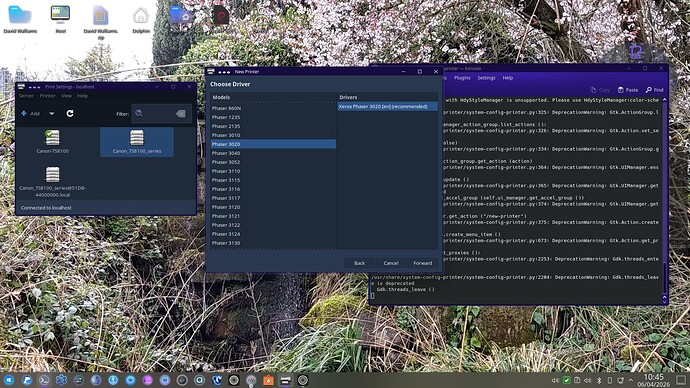Open the Root desktop icon
The height and width of the screenshot is (388, 690).
[x=60, y=19]
